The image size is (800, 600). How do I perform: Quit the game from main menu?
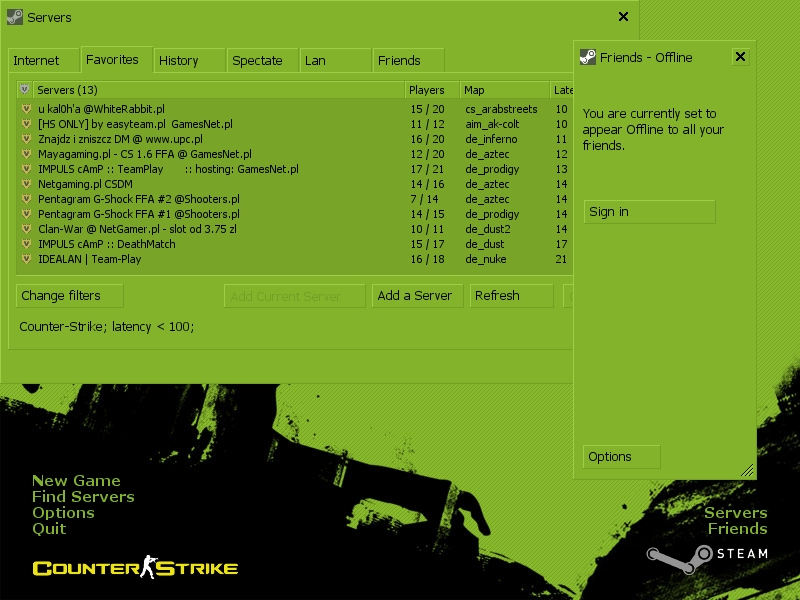[x=49, y=529]
